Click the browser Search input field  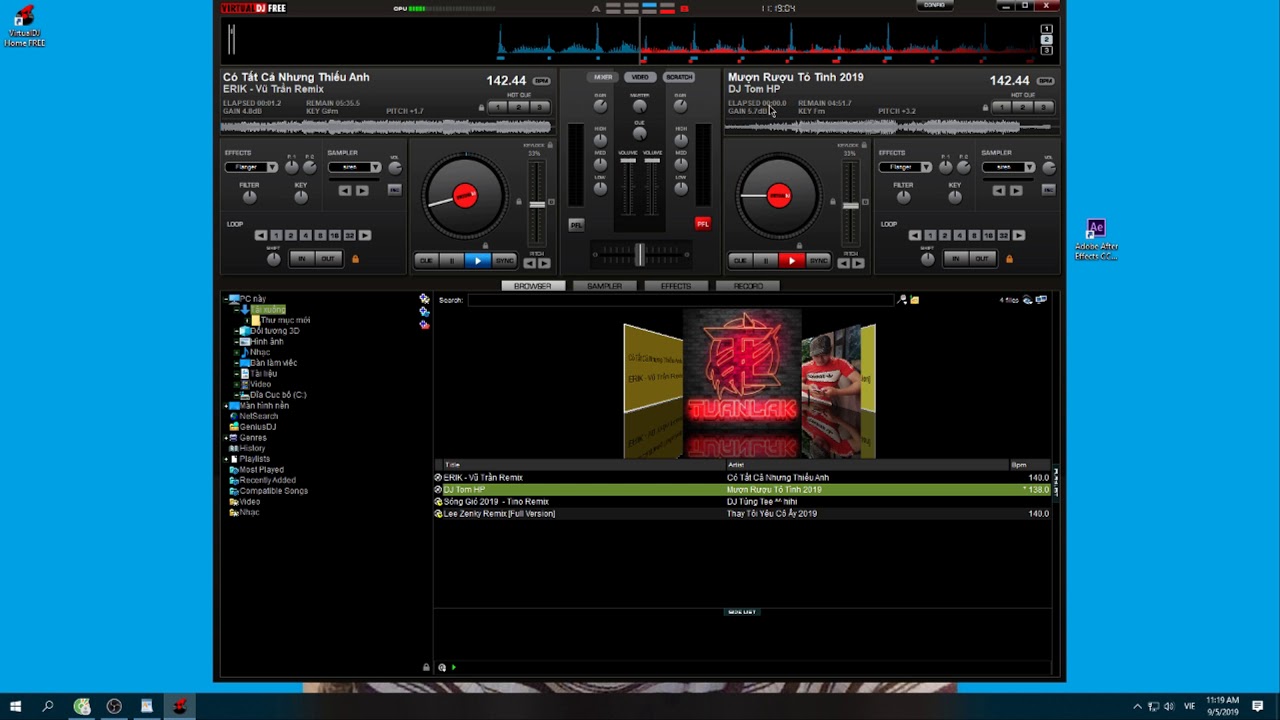680,300
